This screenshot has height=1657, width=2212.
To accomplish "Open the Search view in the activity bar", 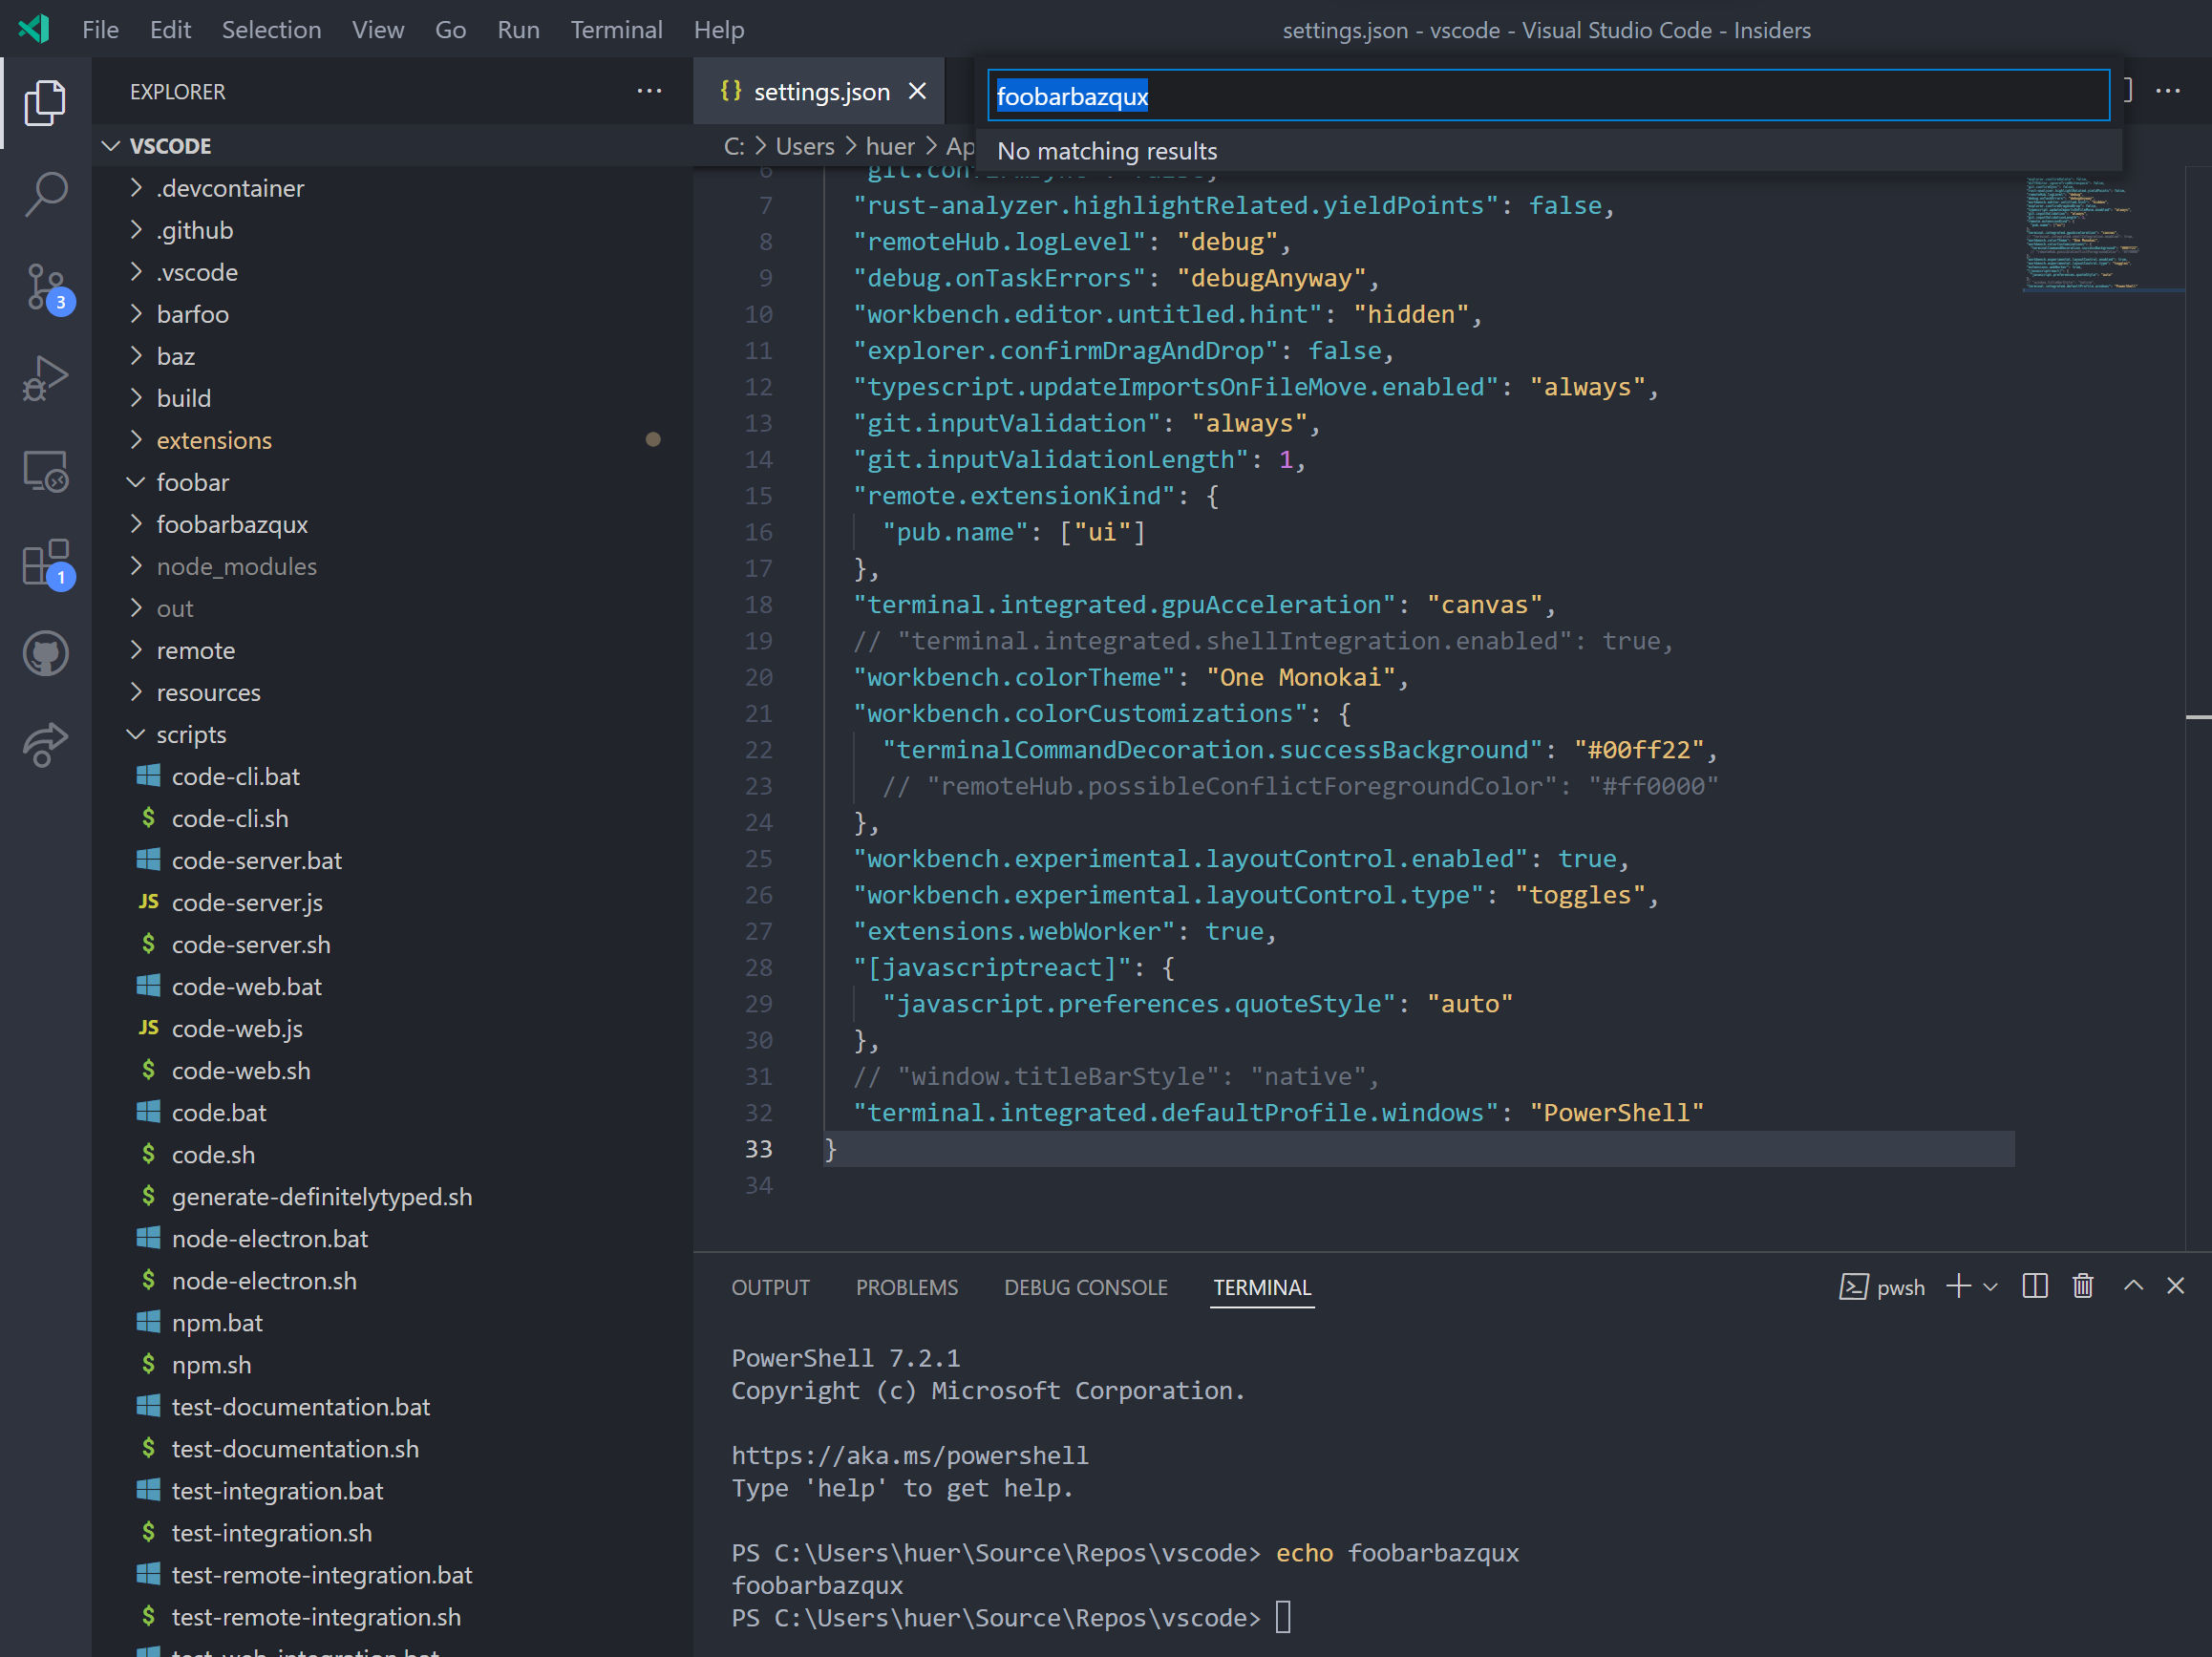I will 45,194.
